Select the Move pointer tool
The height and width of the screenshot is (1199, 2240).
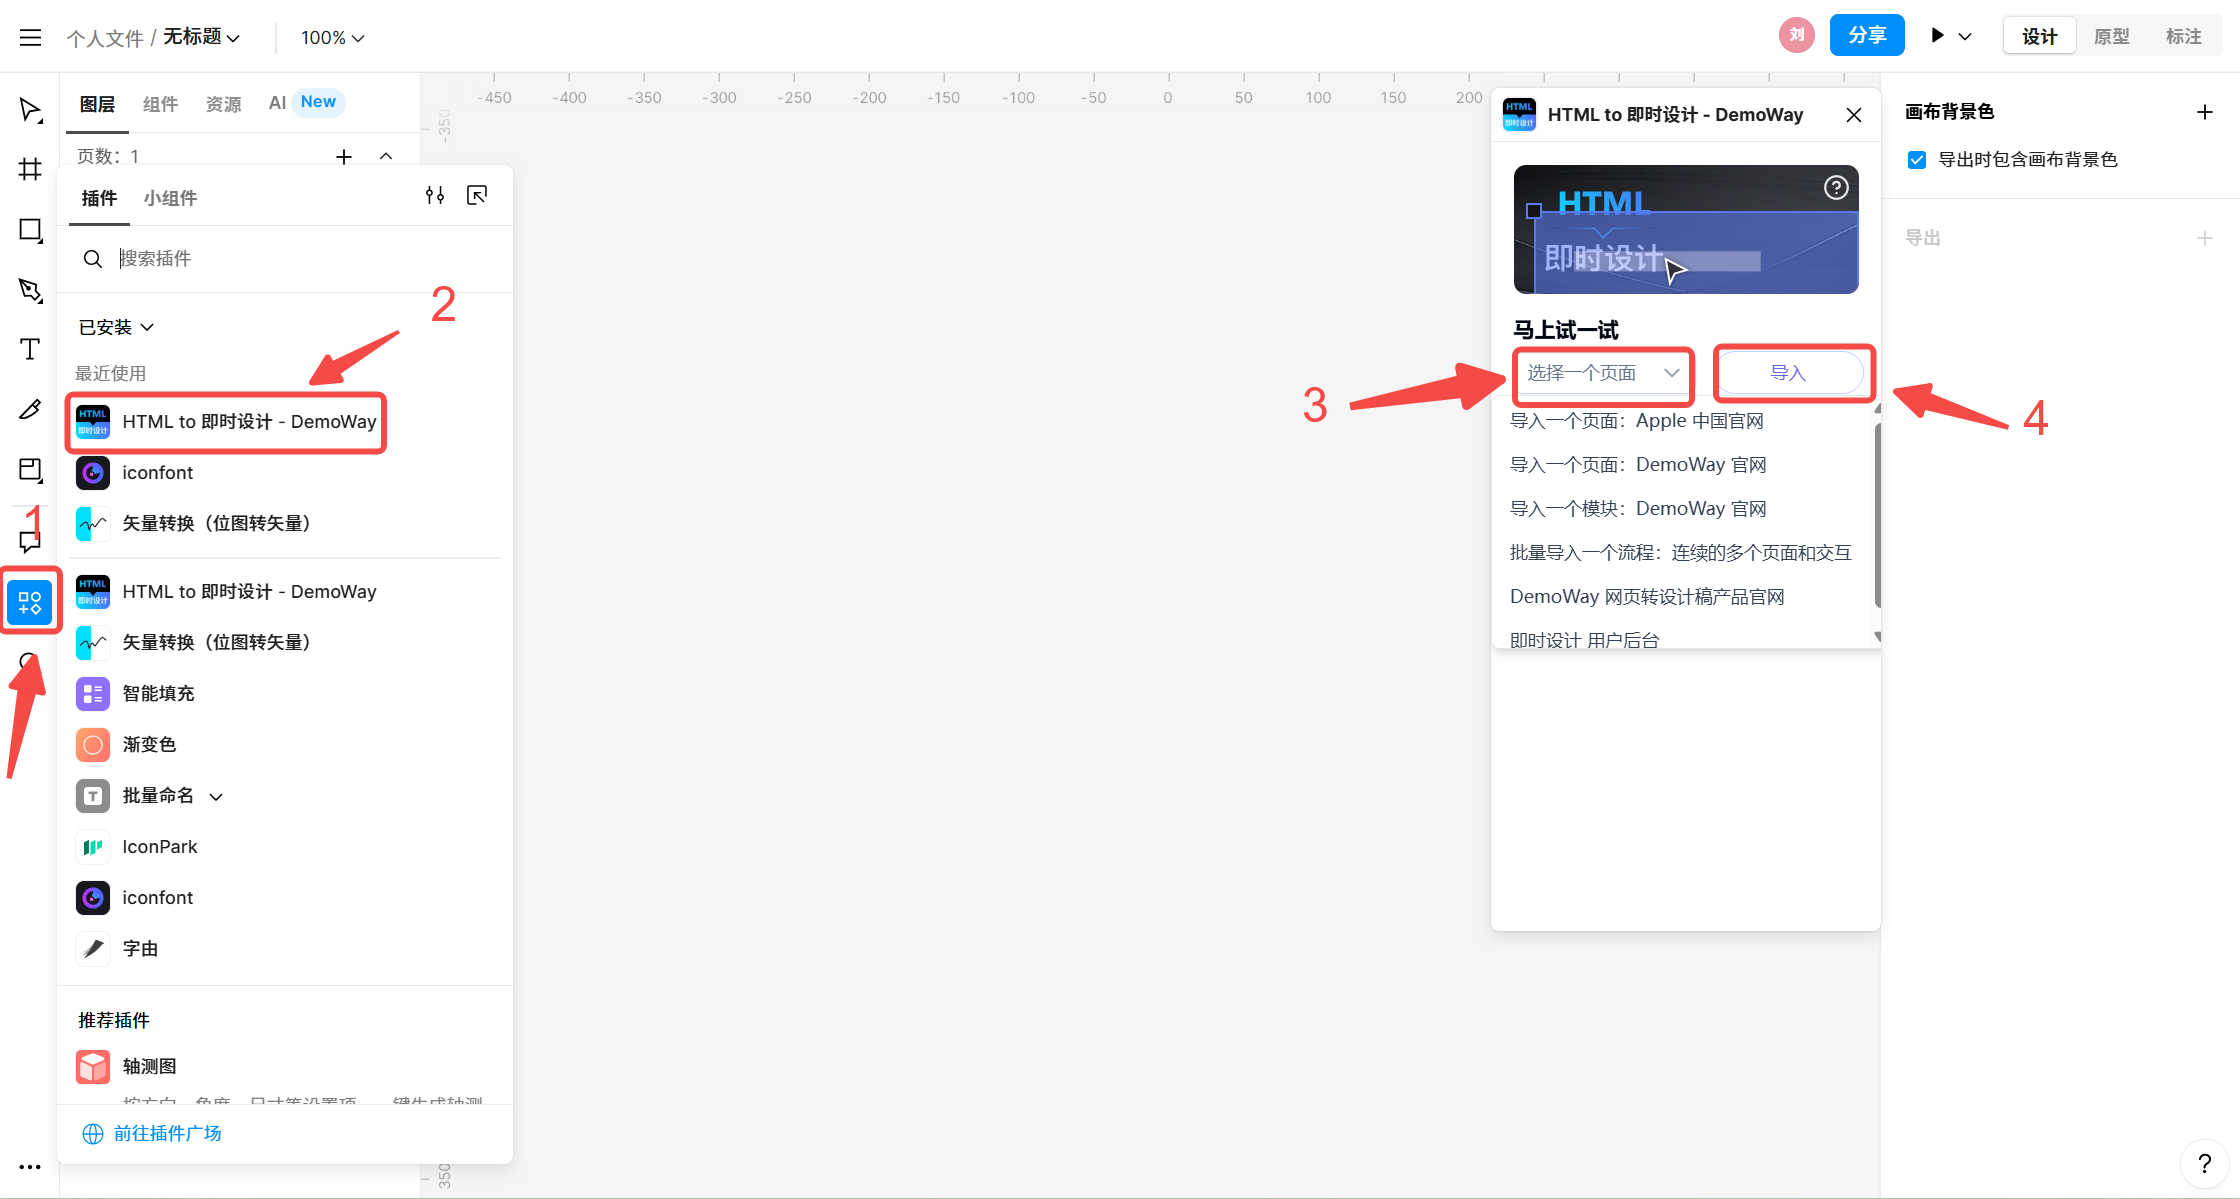click(31, 110)
